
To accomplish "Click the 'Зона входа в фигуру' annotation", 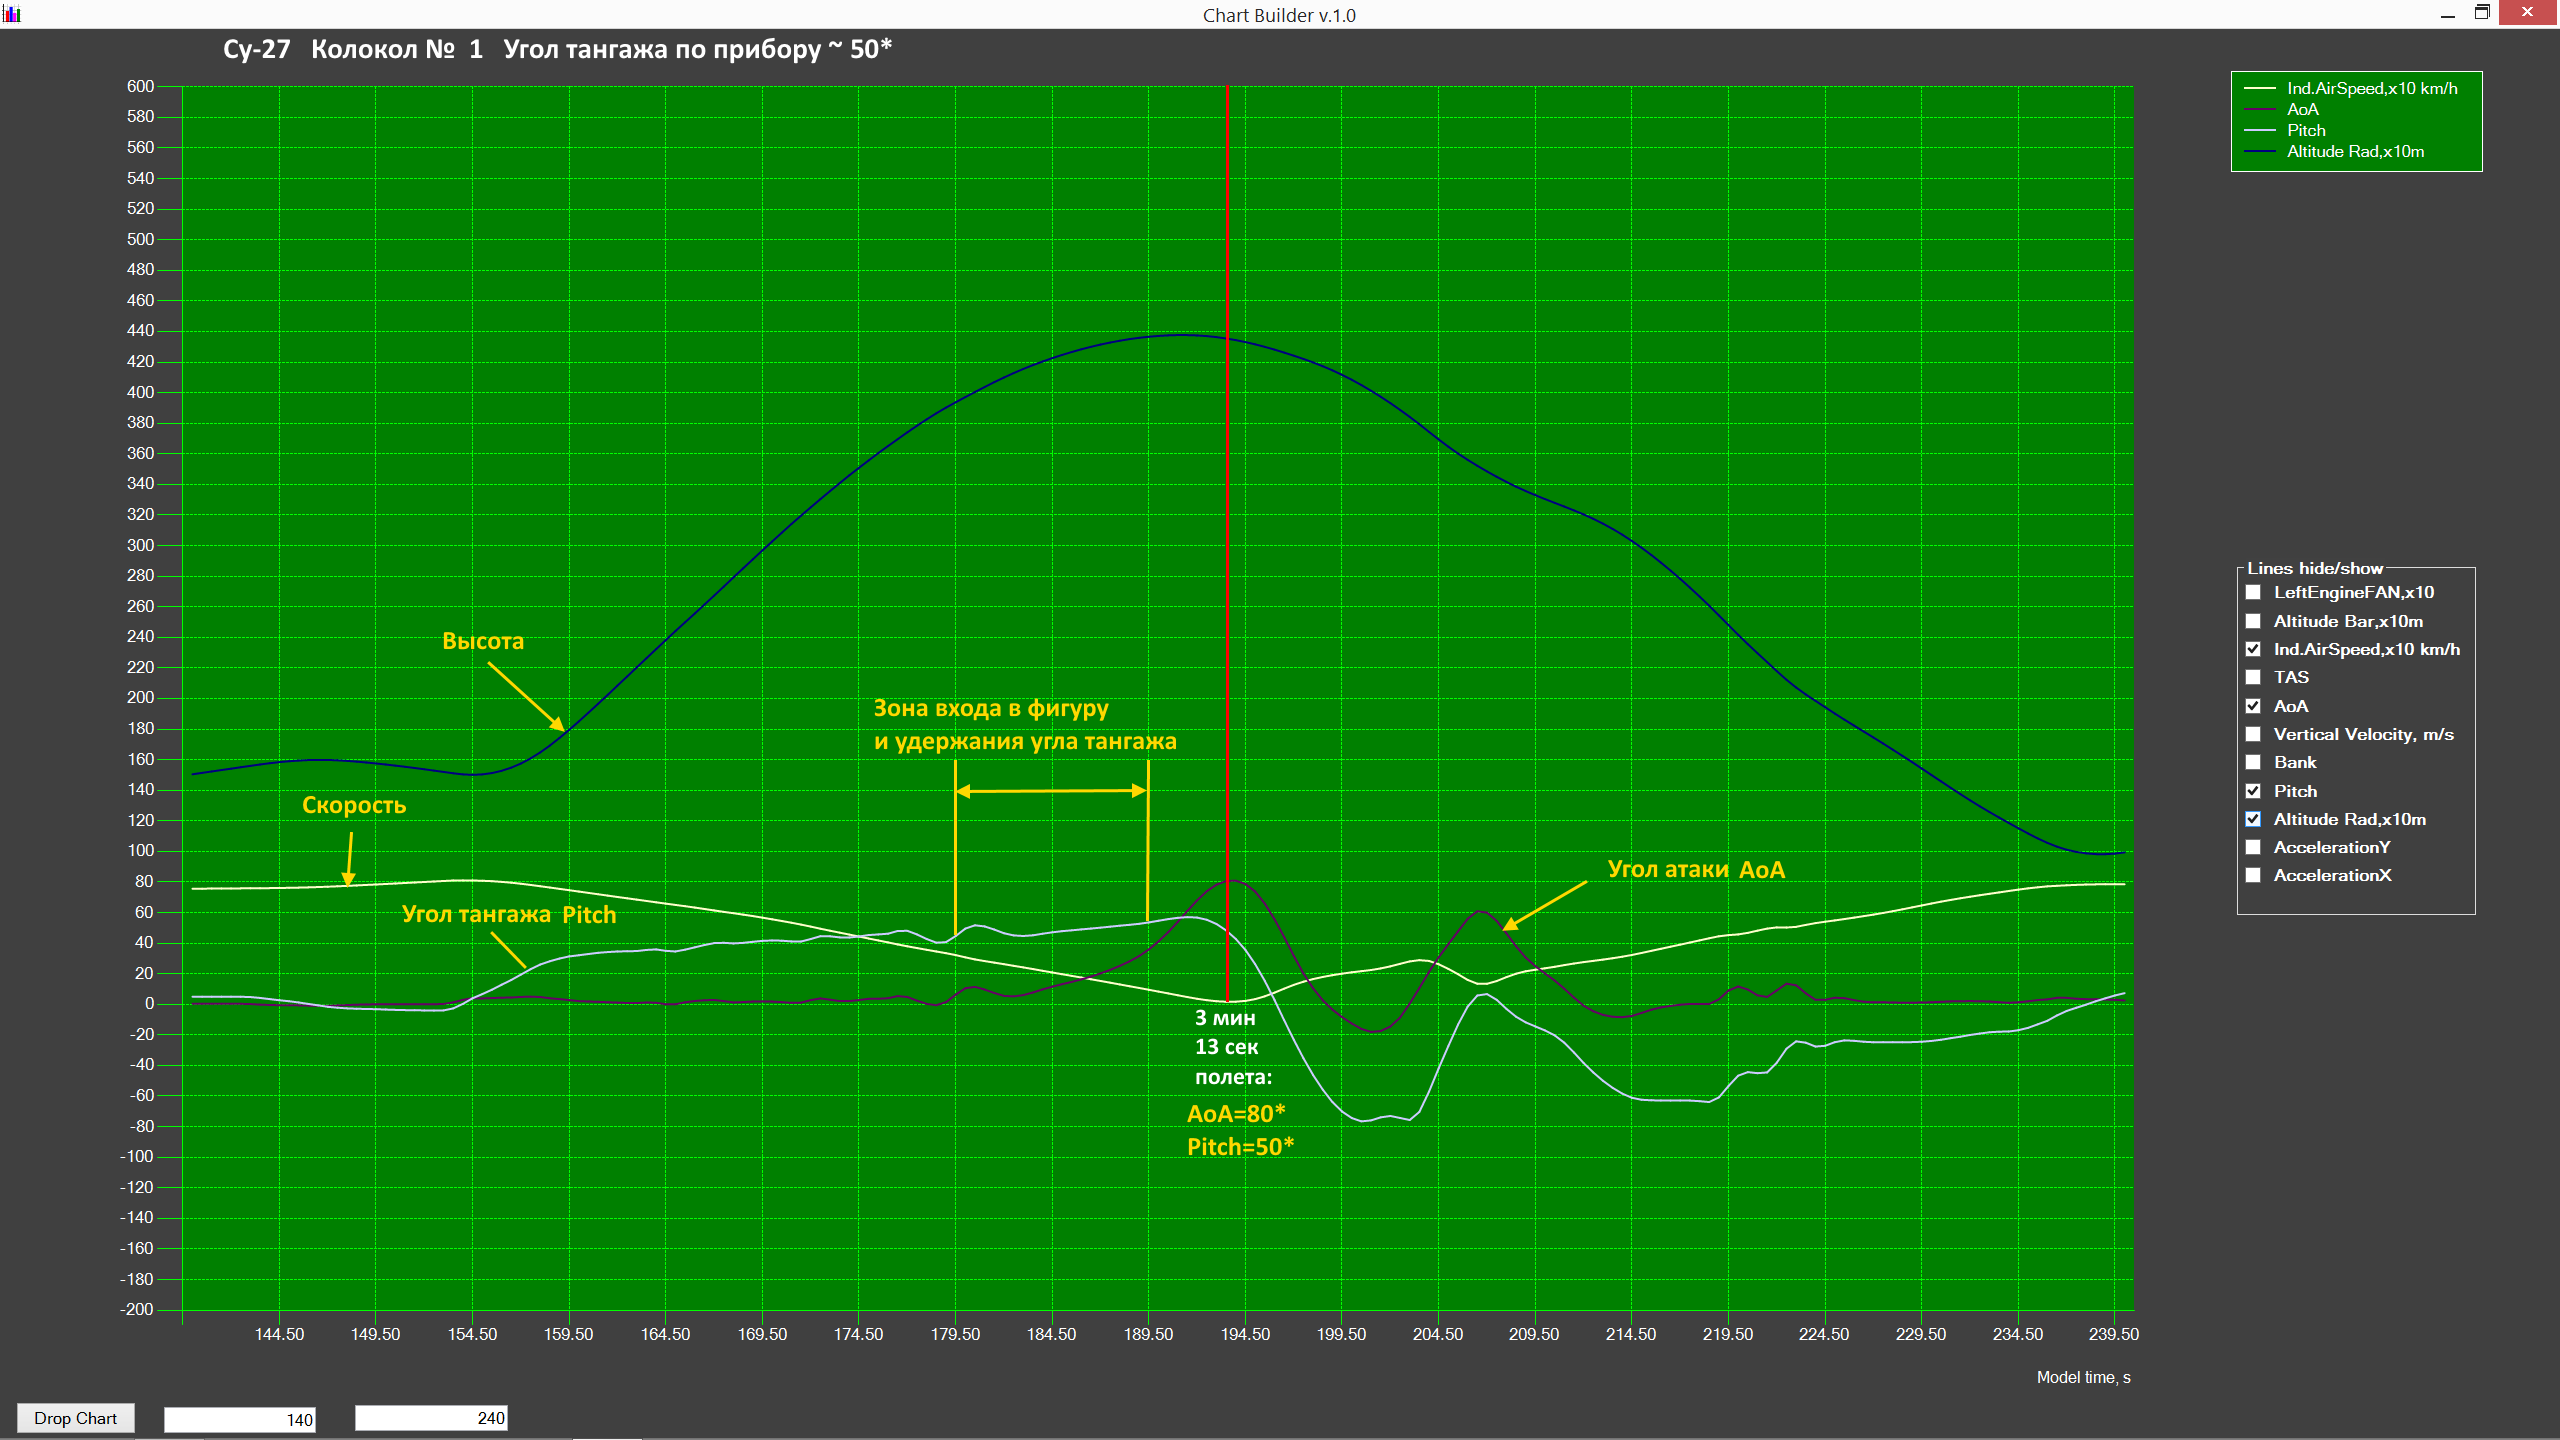I will [x=991, y=708].
